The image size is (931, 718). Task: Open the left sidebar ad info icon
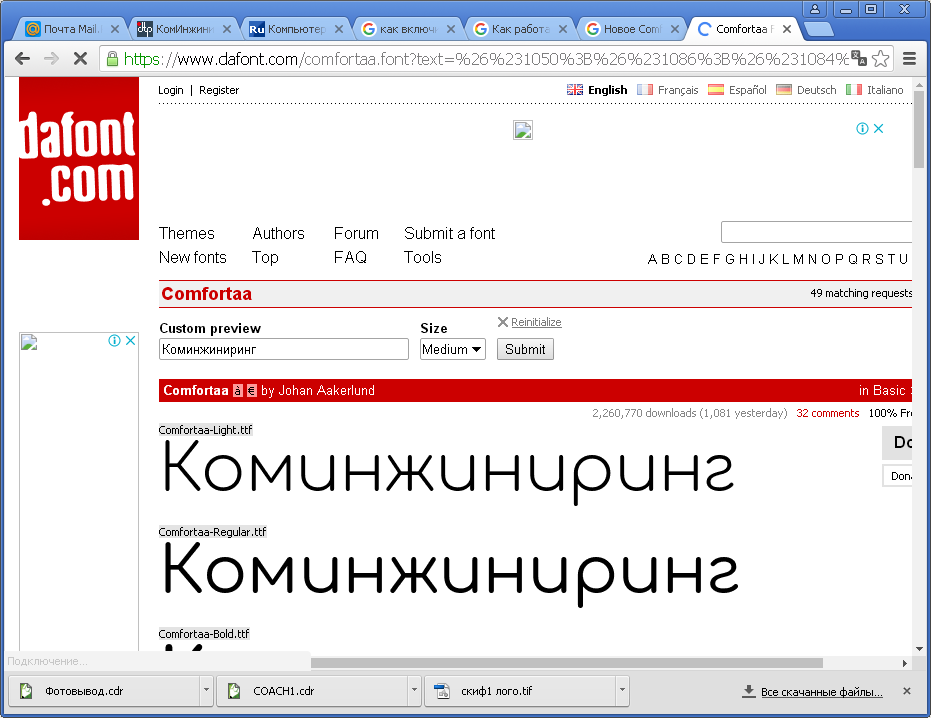pos(114,340)
